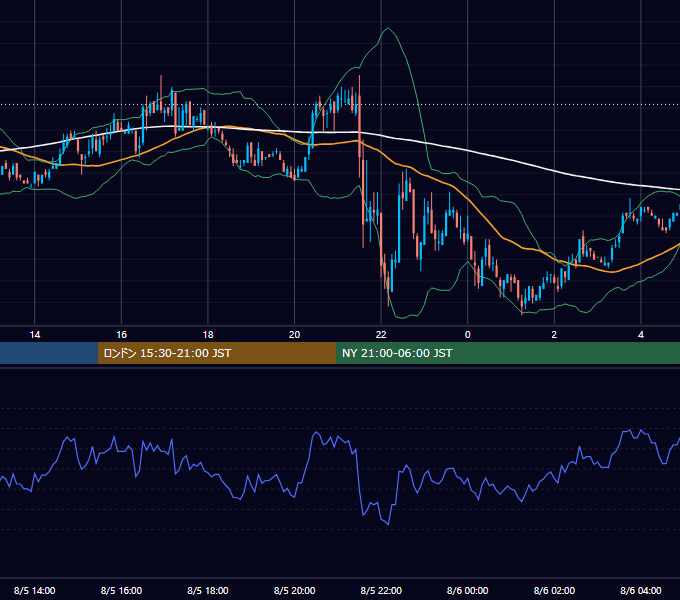The image size is (680, 600).
Task: Click the 8/6 02:00 date label
Action: (554, 590)
